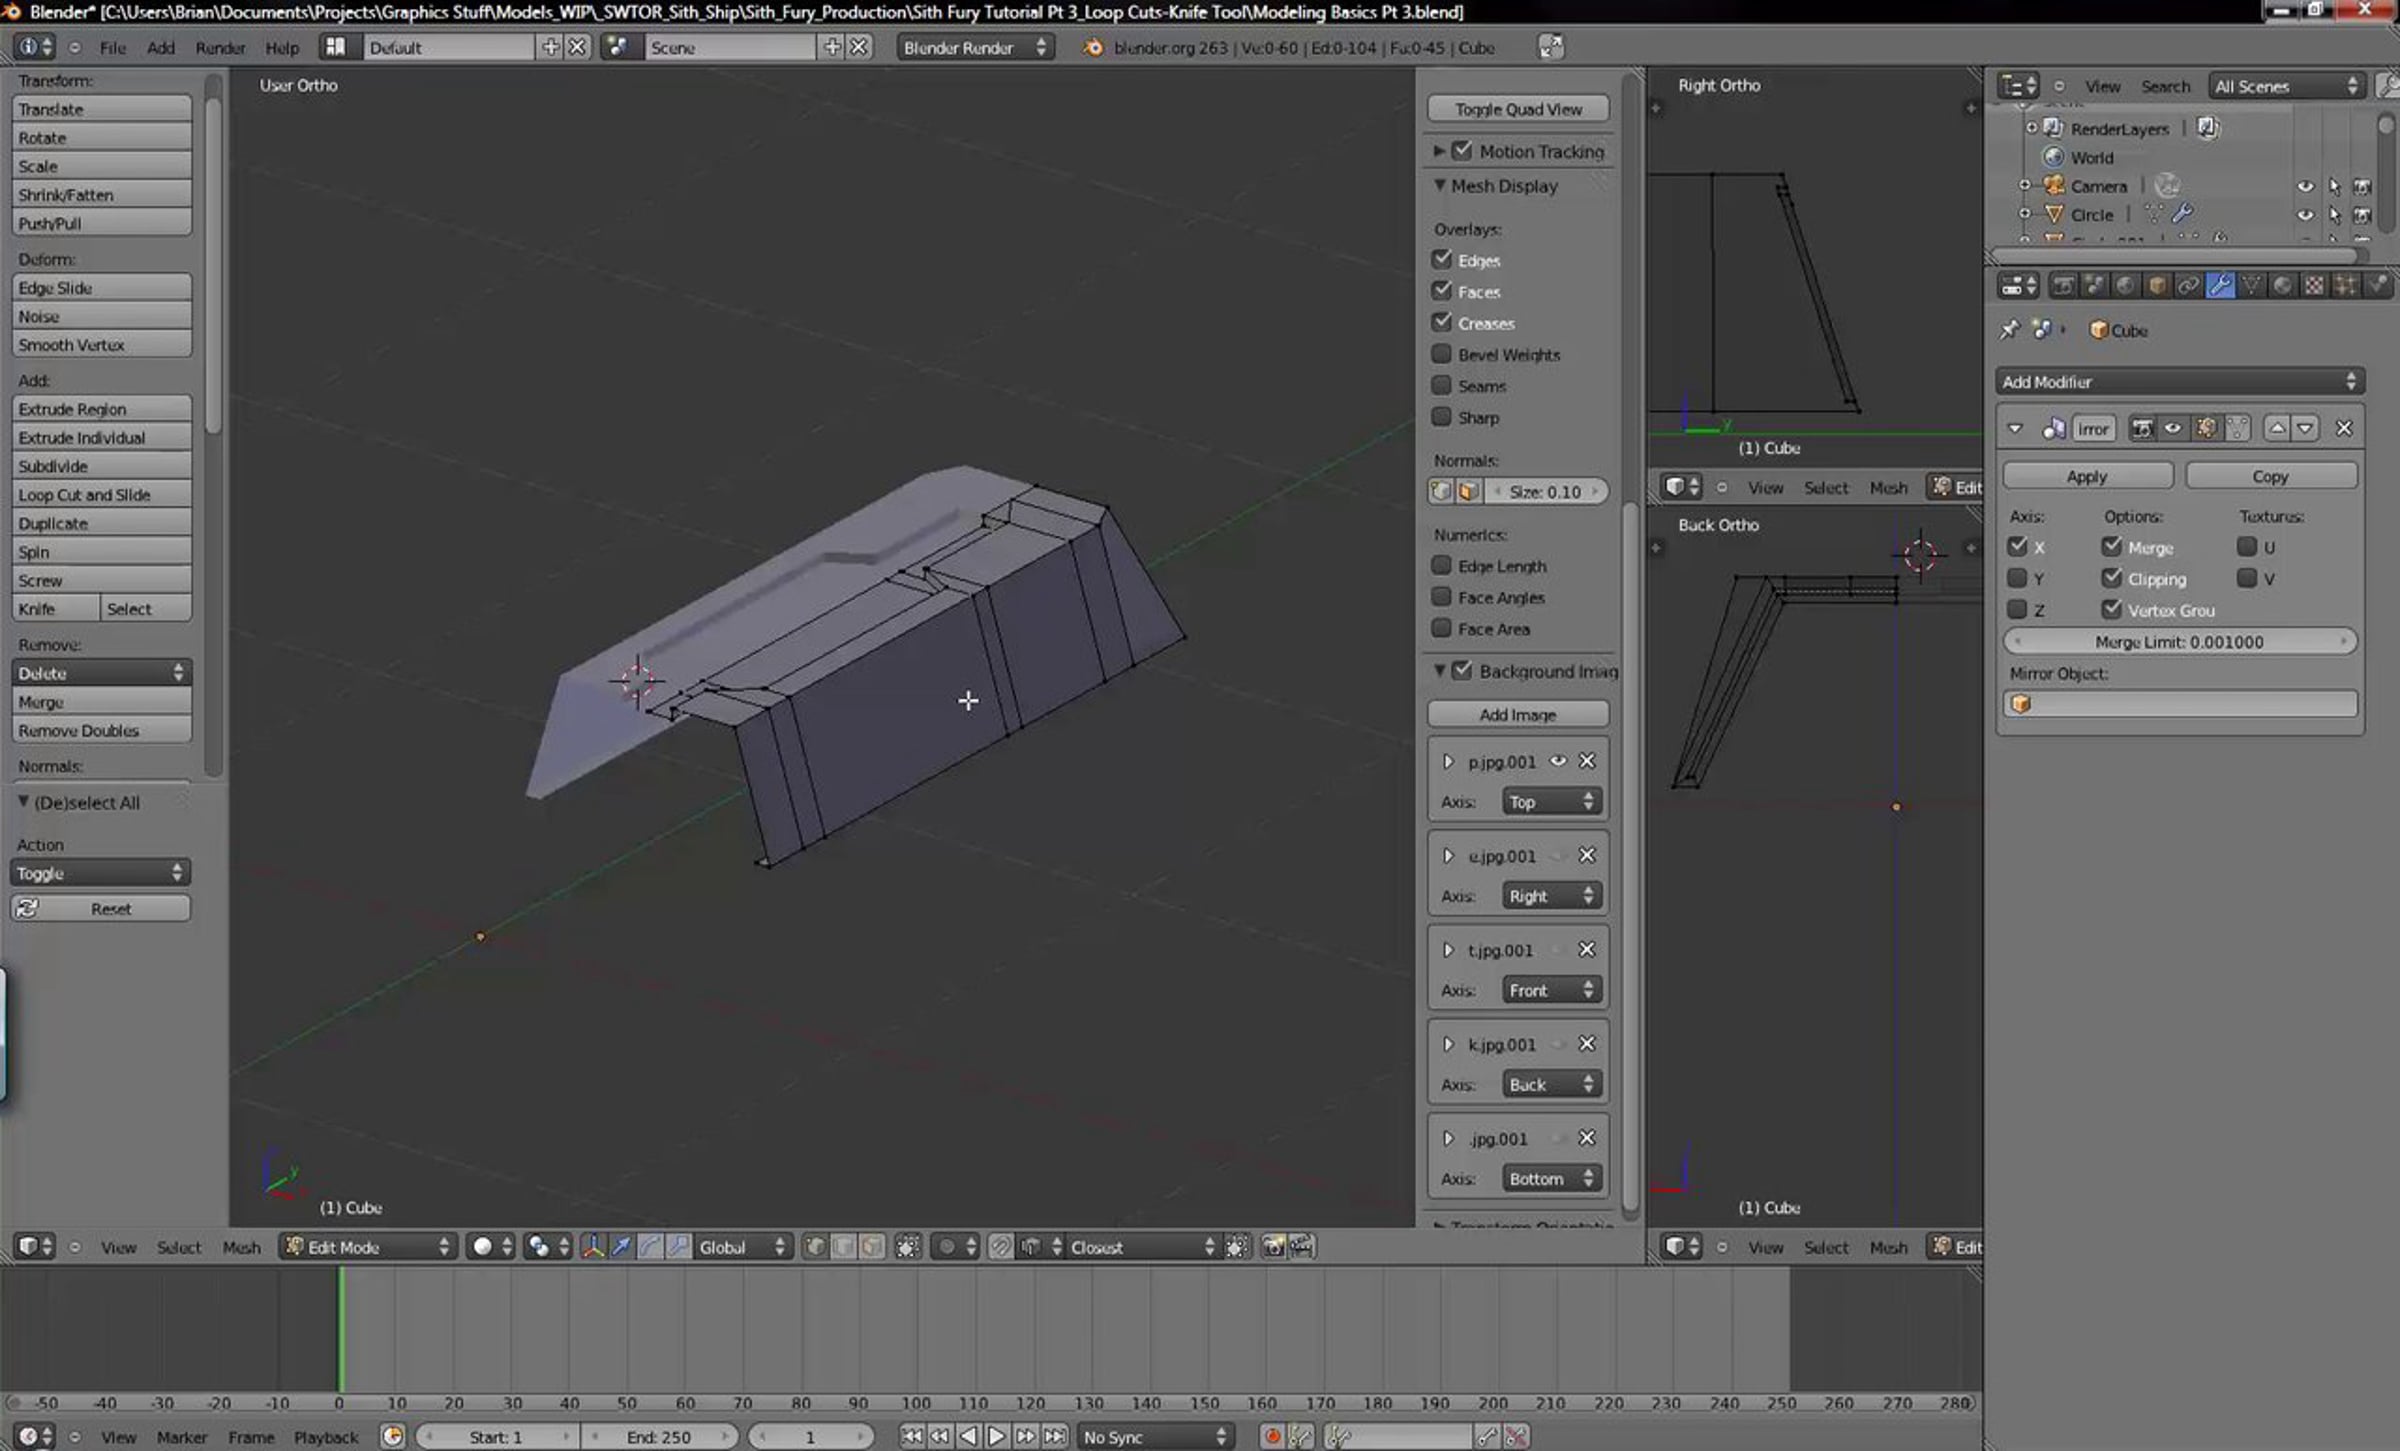Move Mirror modifier up with arrow

click(x=2277, y=428)
